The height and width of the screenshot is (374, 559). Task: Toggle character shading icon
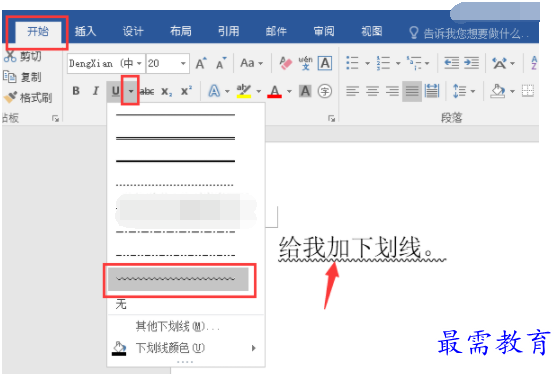point(305,91)
